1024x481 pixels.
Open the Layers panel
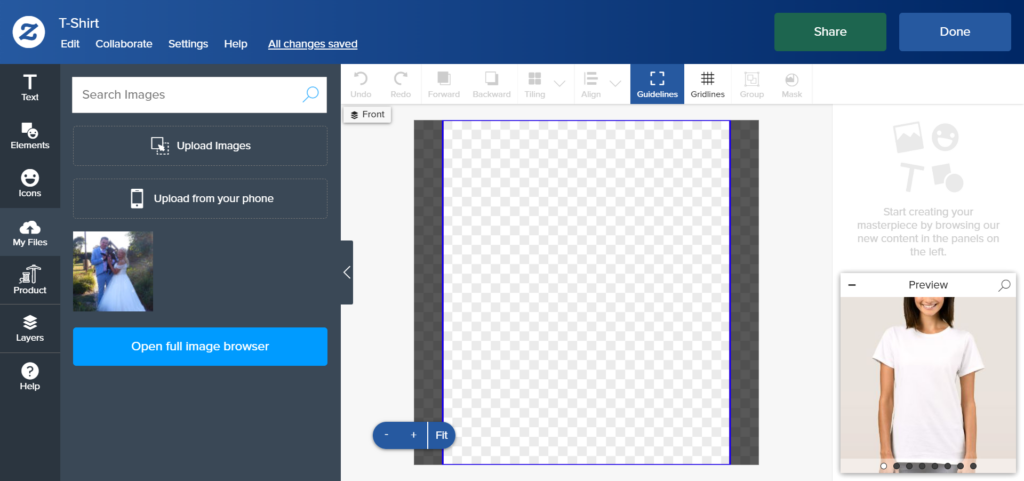30,328
